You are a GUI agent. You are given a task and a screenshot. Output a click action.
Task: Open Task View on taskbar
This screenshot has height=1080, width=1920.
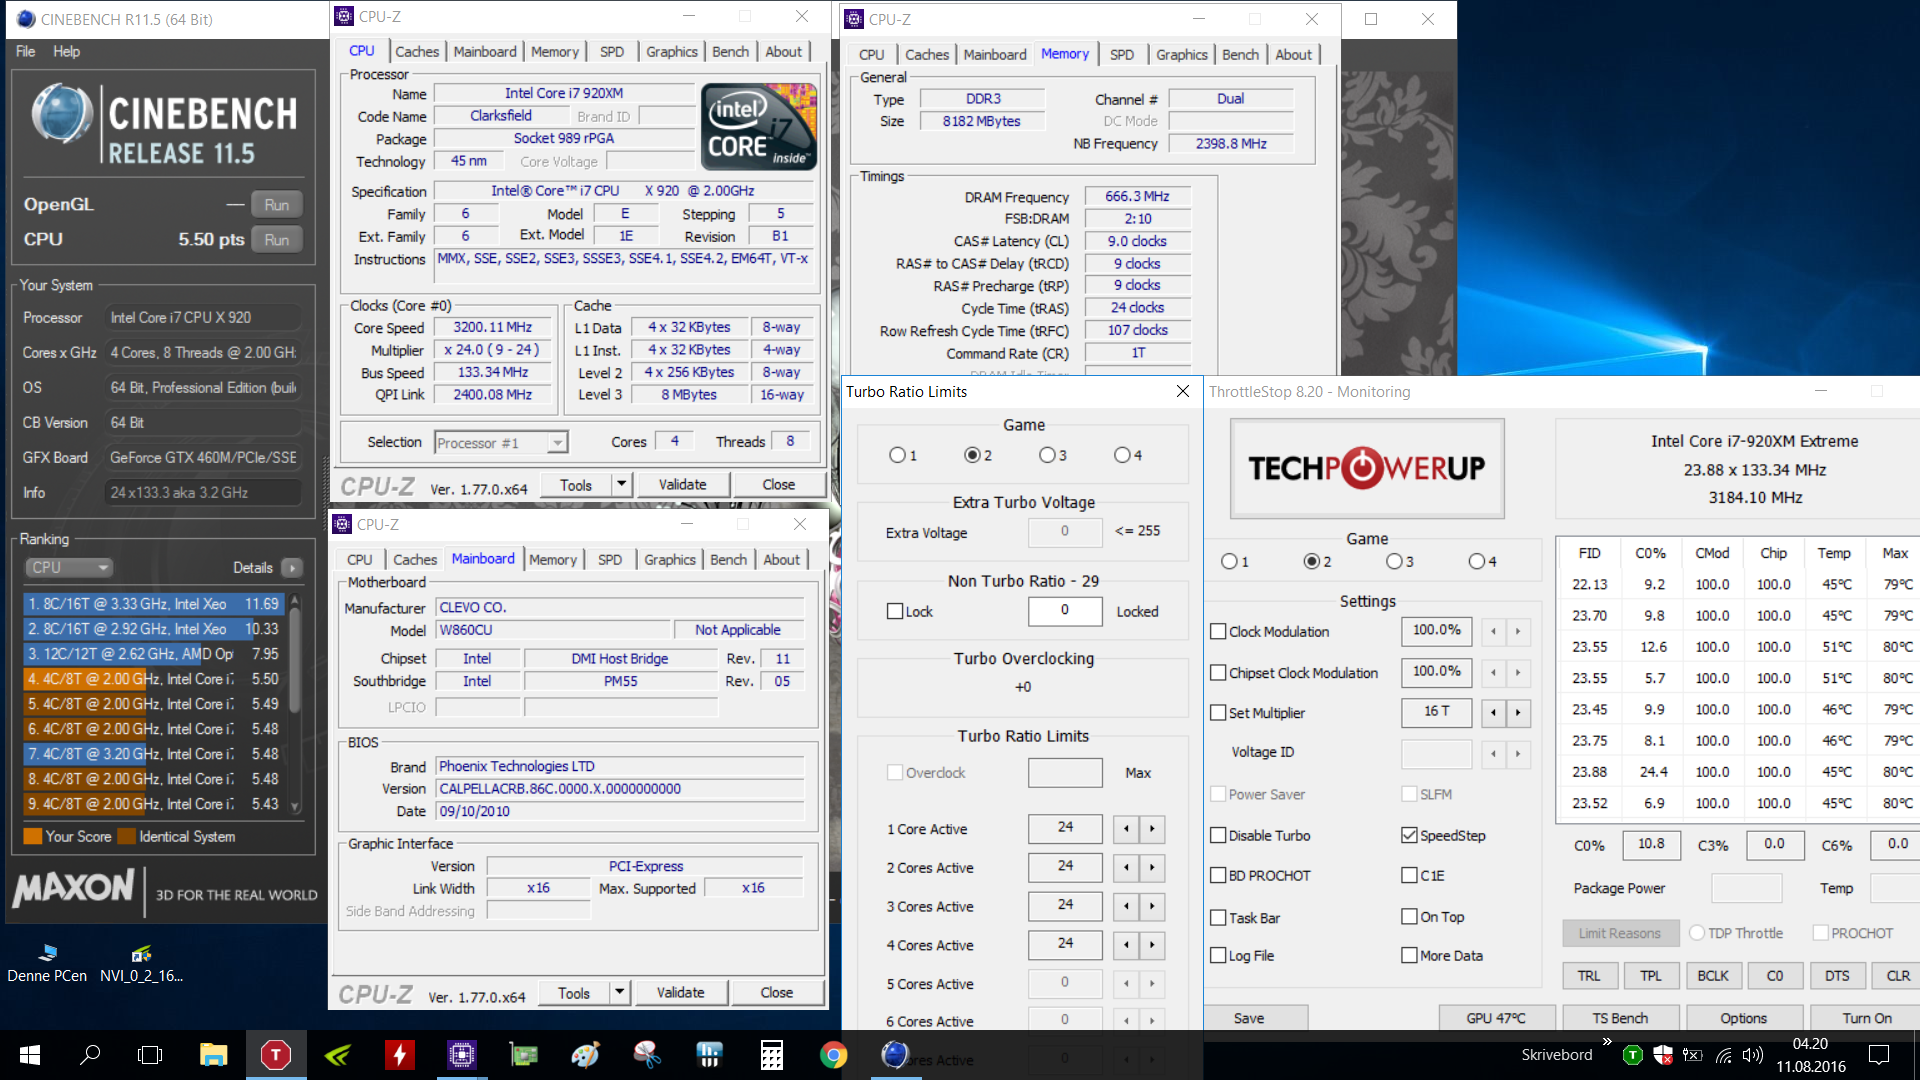tap(150, 1055)
